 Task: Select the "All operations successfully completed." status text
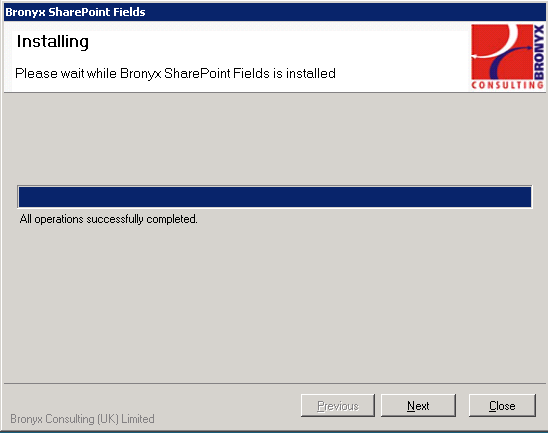coord(108,219)
